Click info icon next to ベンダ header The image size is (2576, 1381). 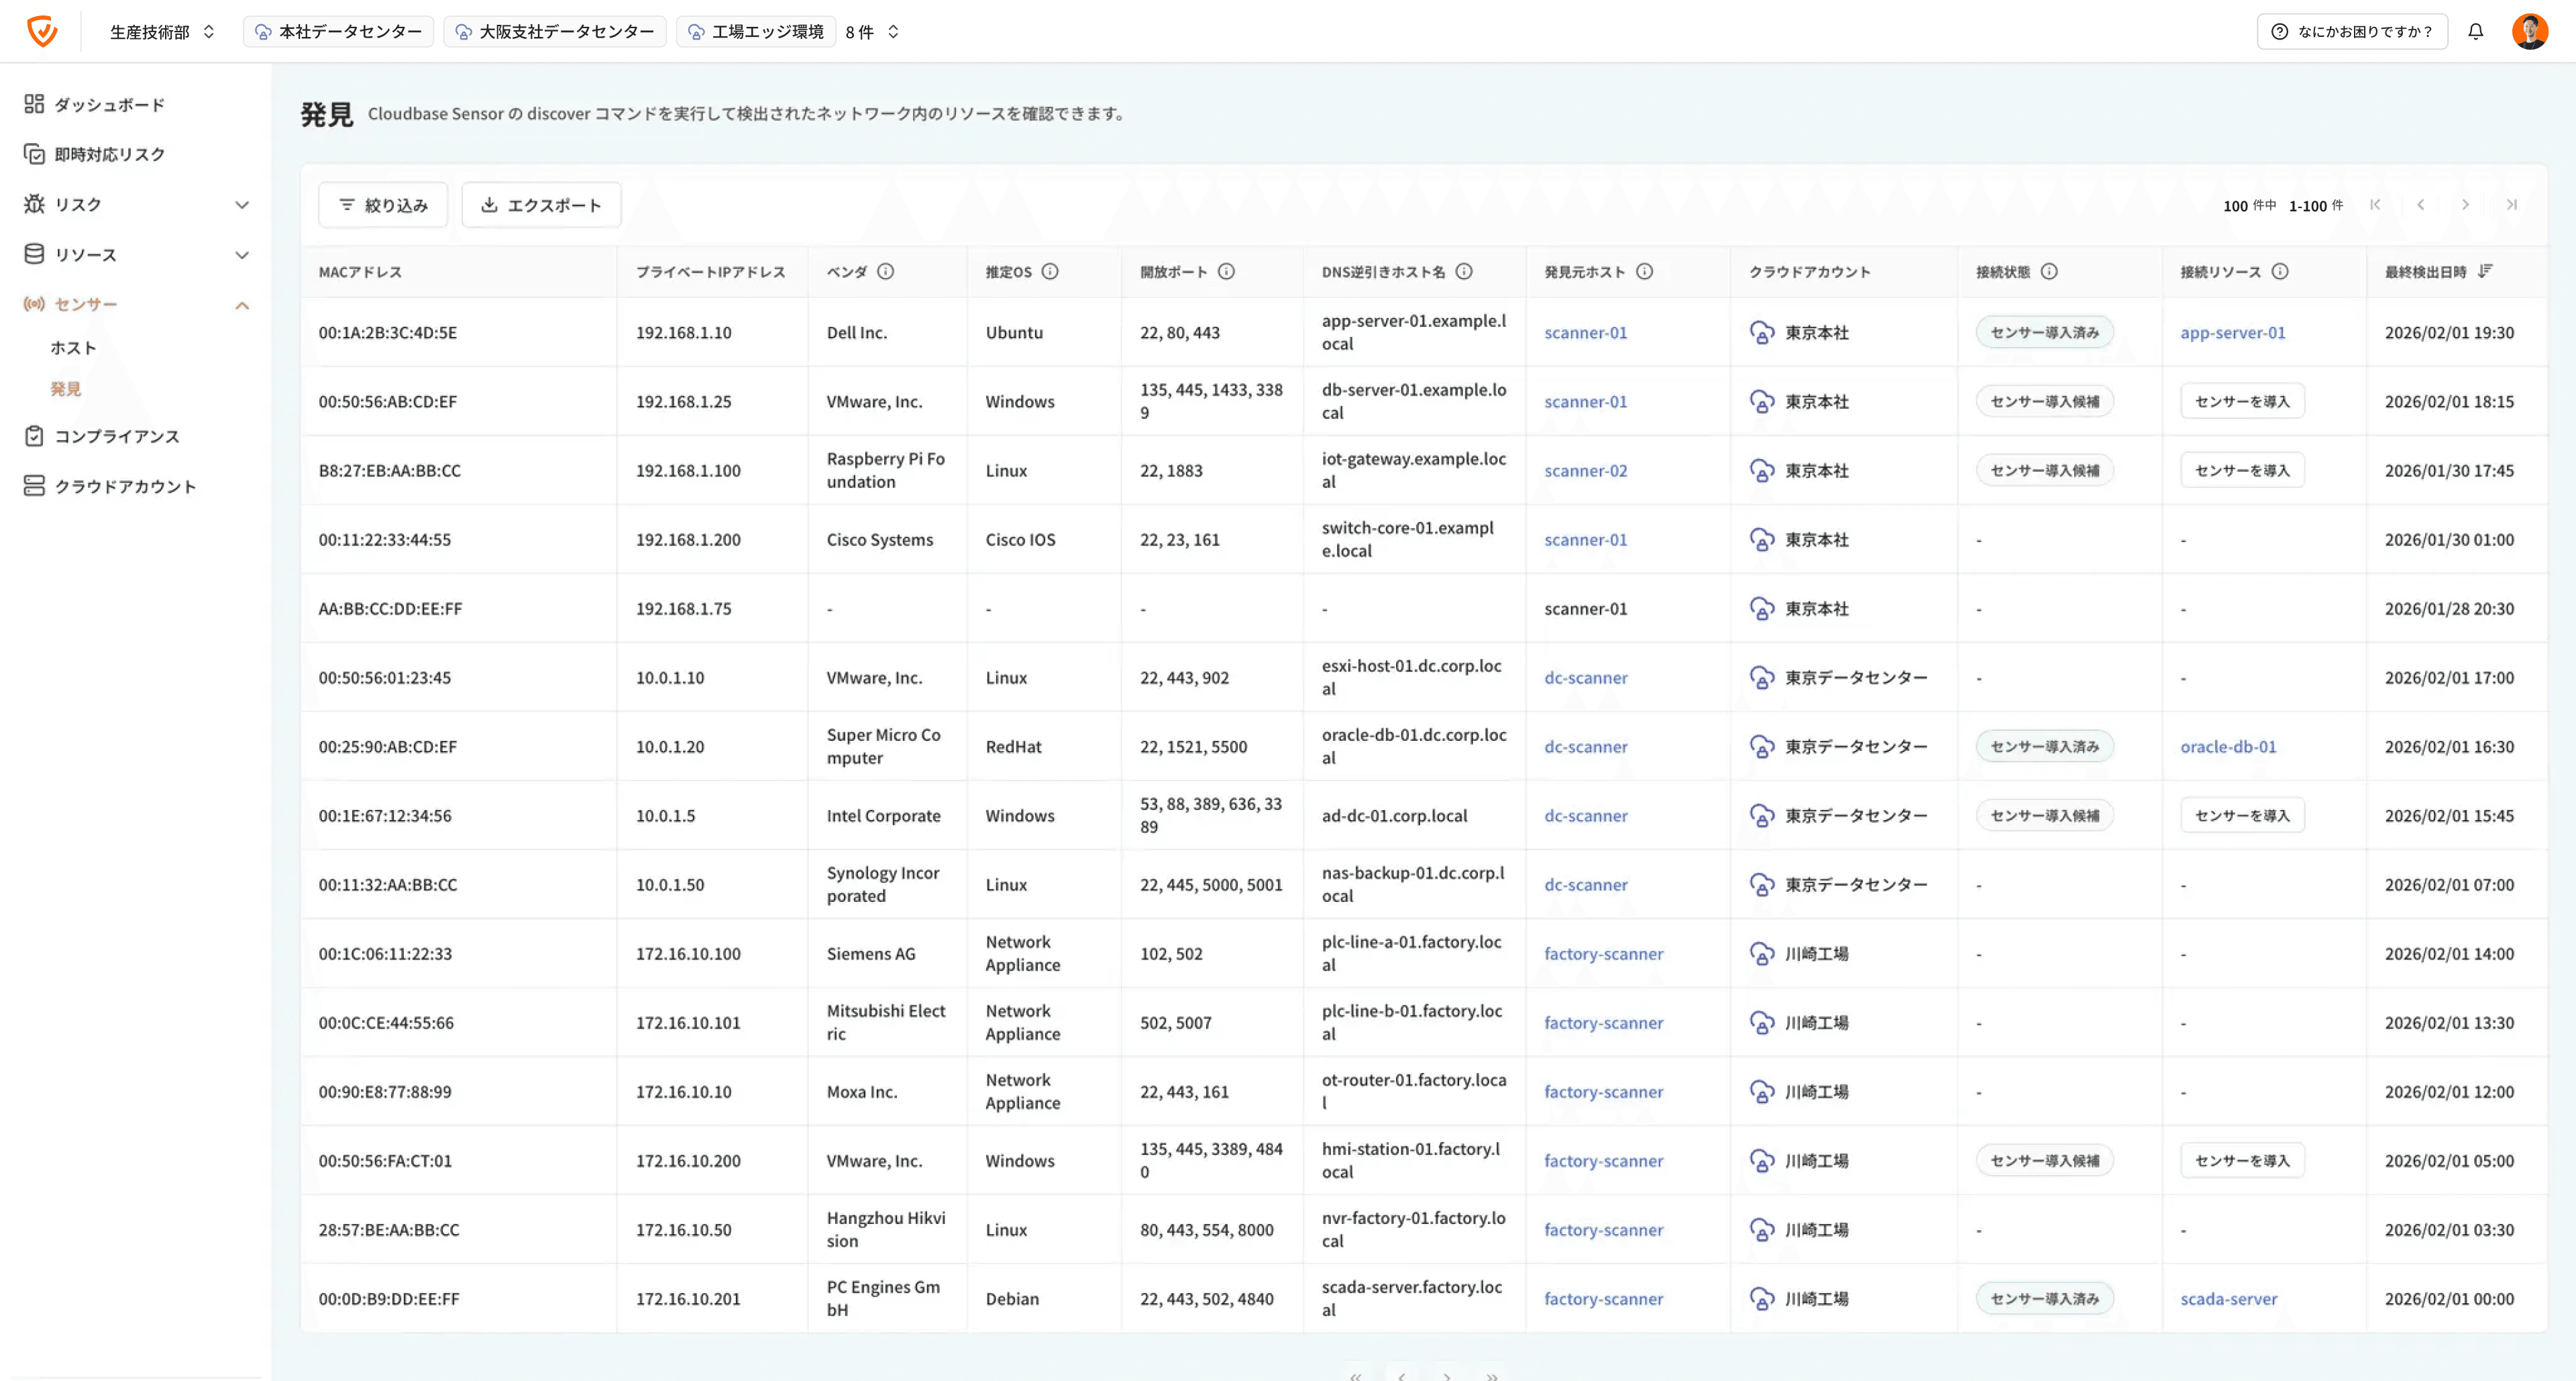885,271
